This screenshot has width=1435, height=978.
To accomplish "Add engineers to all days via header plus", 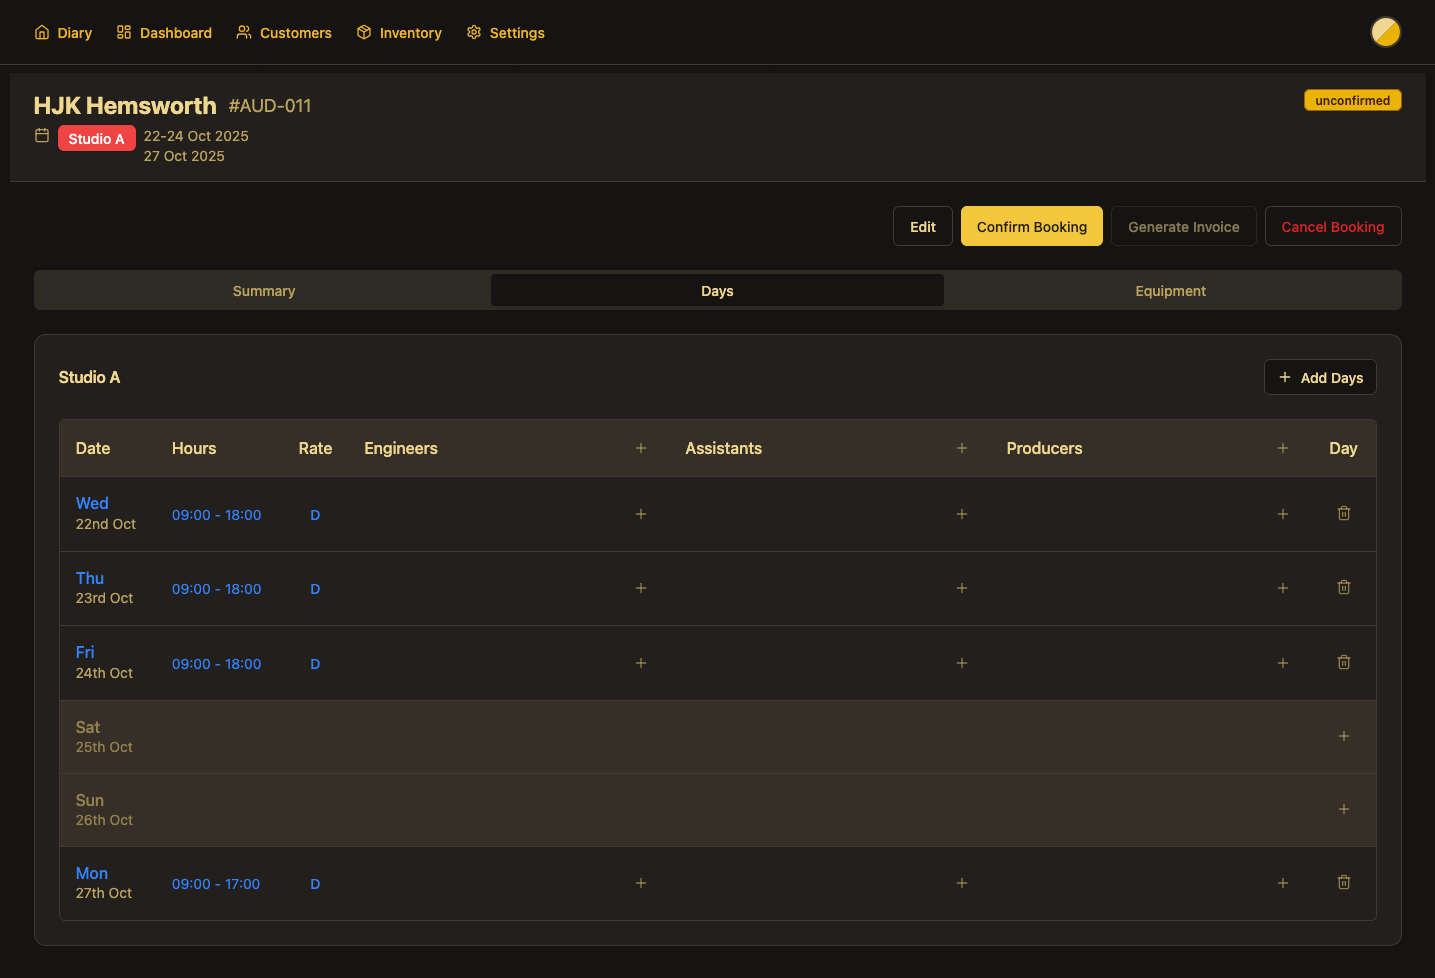I will pyautogui.click(x=641, y=449).
